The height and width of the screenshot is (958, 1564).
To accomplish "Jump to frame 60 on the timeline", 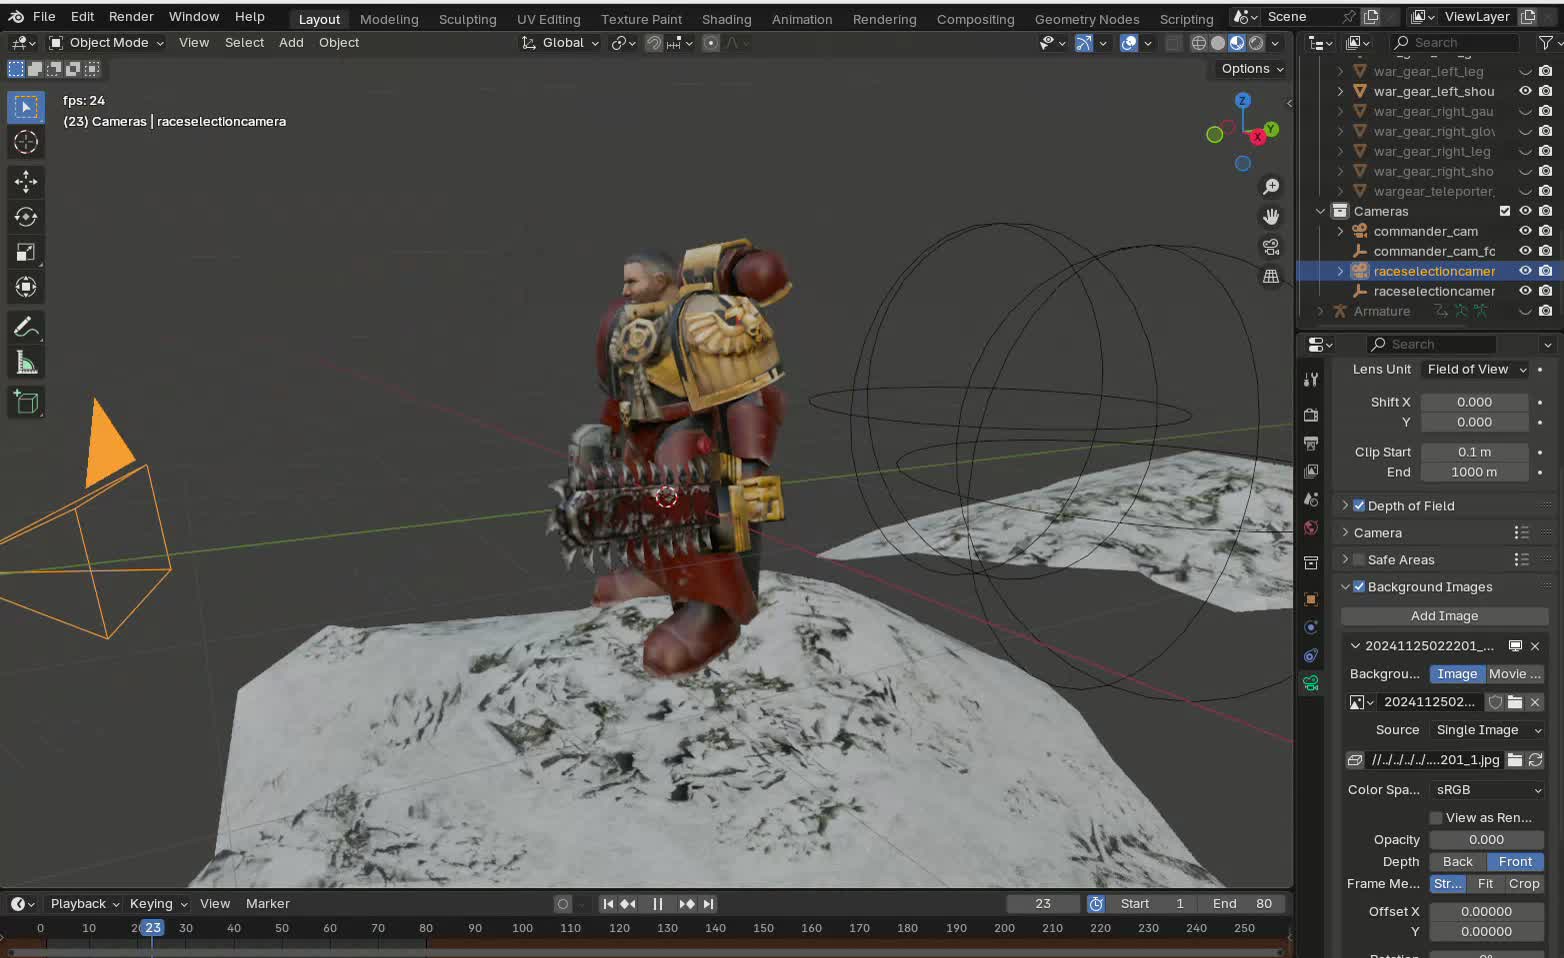I will tap(329, 928).
